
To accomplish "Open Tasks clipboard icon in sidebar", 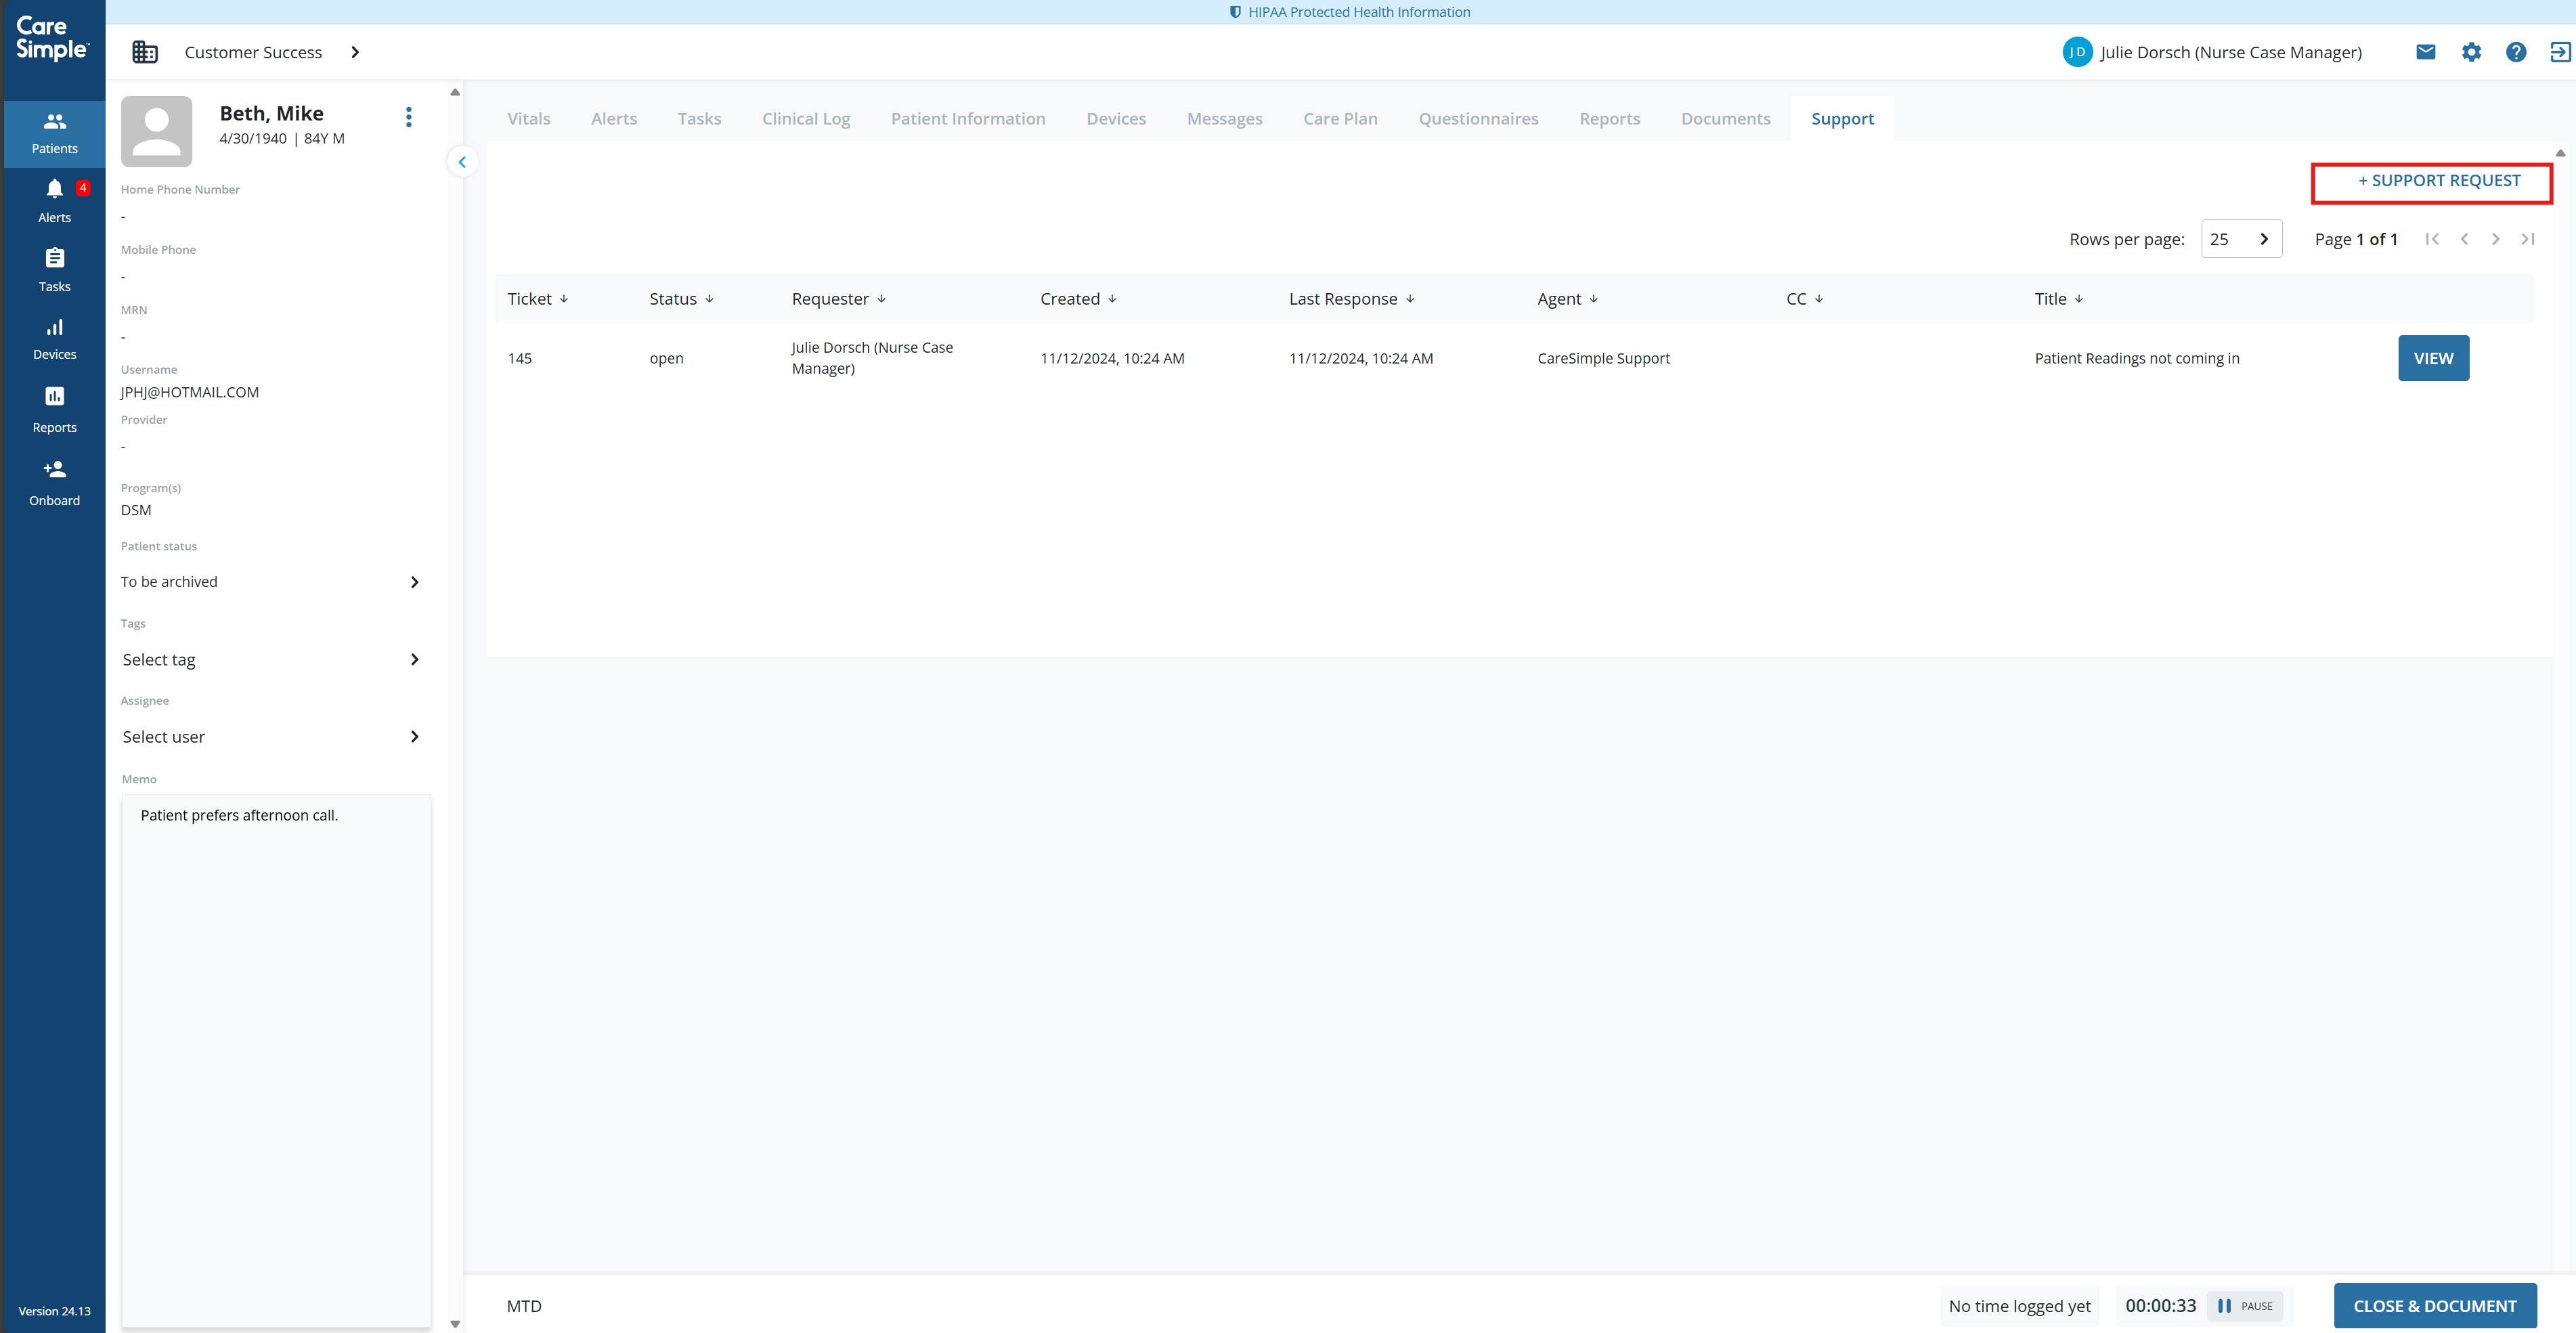I will (x=54, y=259).
